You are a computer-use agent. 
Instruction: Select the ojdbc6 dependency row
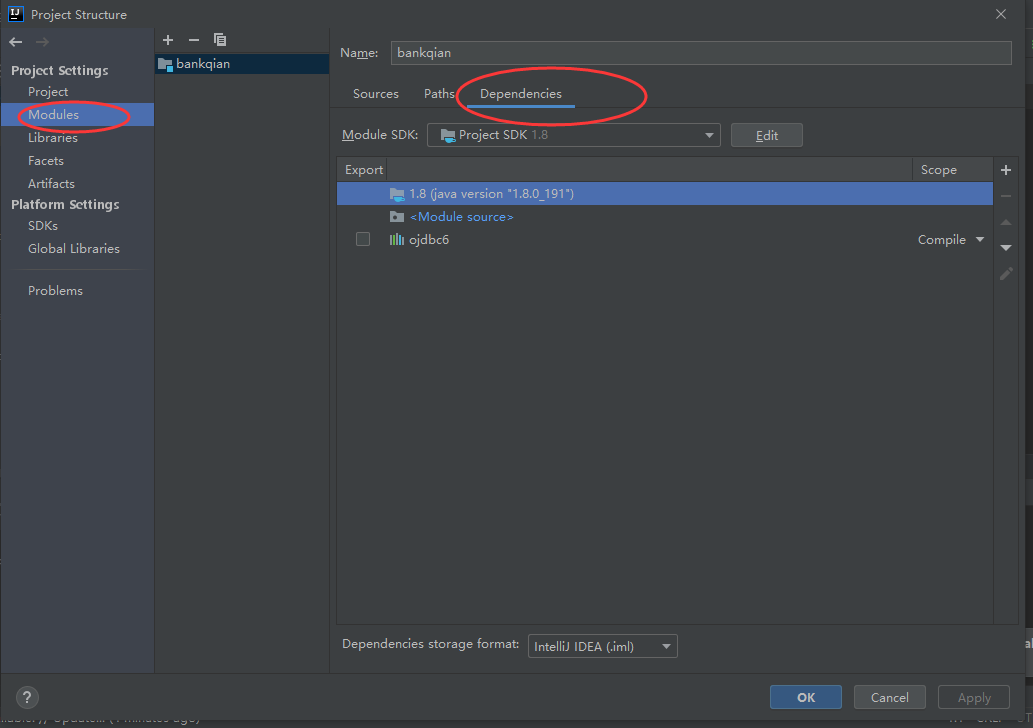(665, 240)
